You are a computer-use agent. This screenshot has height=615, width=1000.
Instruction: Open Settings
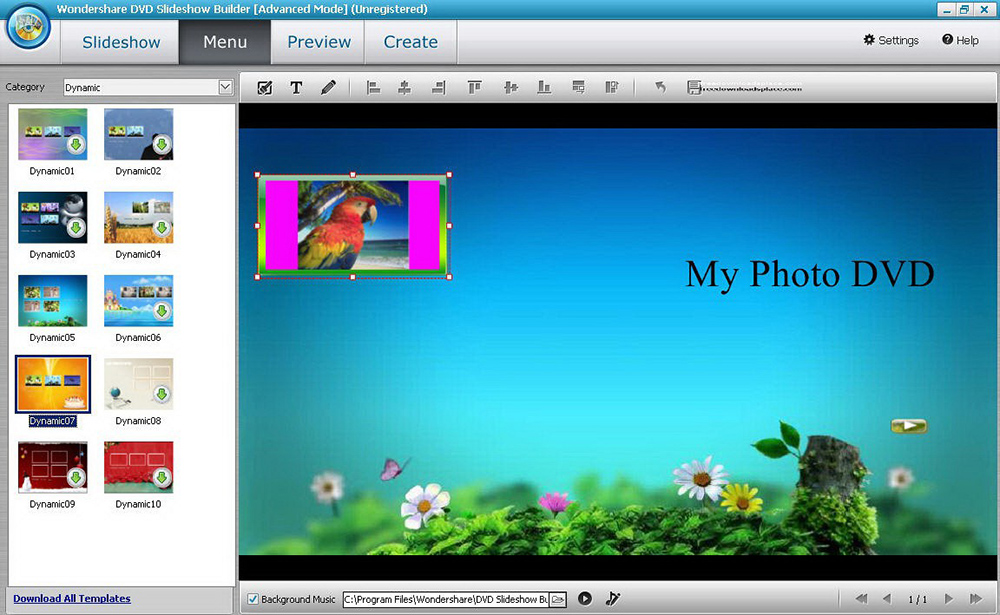click(890, 40)
